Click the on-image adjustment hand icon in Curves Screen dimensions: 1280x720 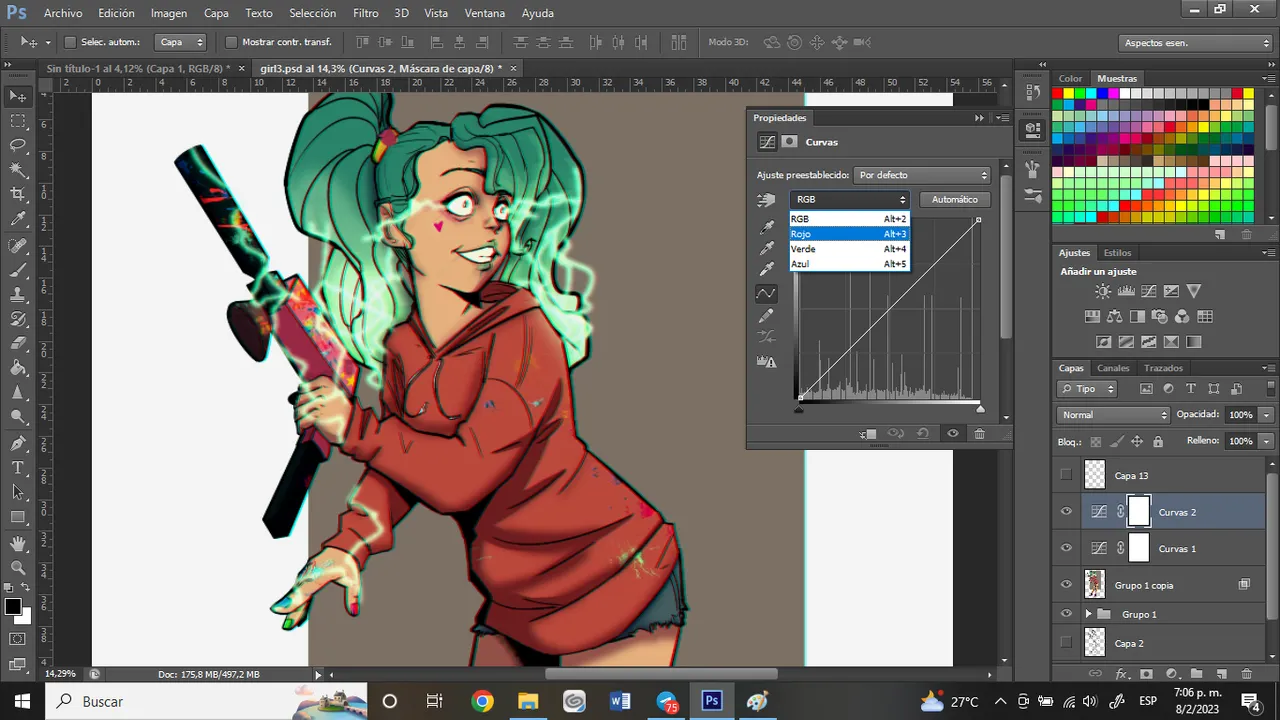coord(767,200)
